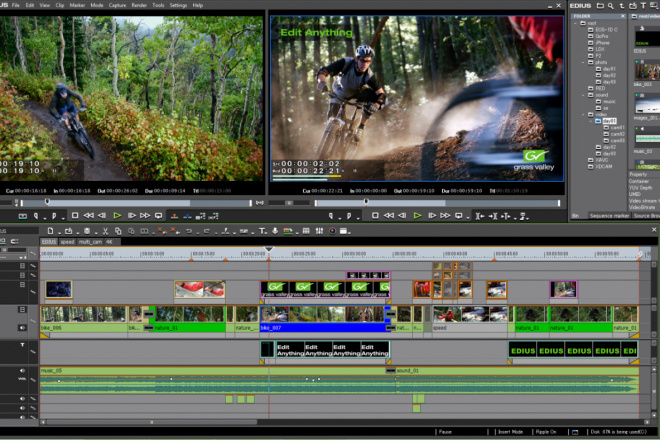Image resolution: width=660 pixels, height=440 pixels.
Task: Set In point in recorder monitor
Action: tap(331, 216)
